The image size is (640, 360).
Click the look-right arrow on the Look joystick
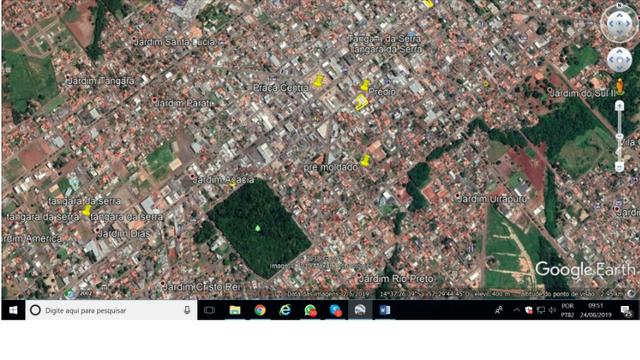point(628,24)
